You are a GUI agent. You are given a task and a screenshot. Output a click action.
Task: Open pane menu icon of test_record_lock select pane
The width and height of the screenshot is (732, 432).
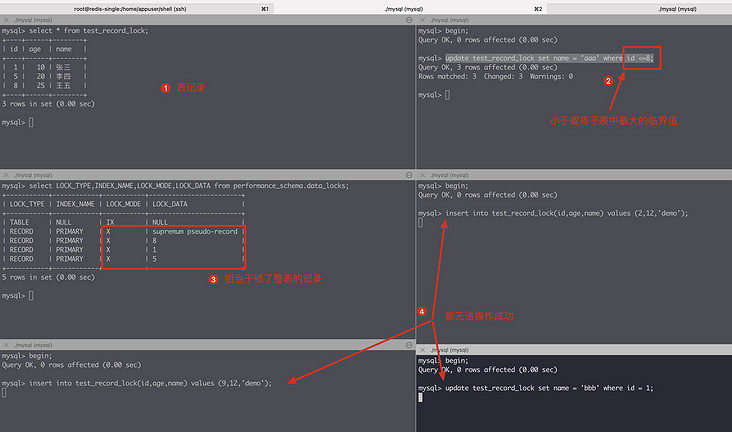pyautogui.click(x=409, y=20)
